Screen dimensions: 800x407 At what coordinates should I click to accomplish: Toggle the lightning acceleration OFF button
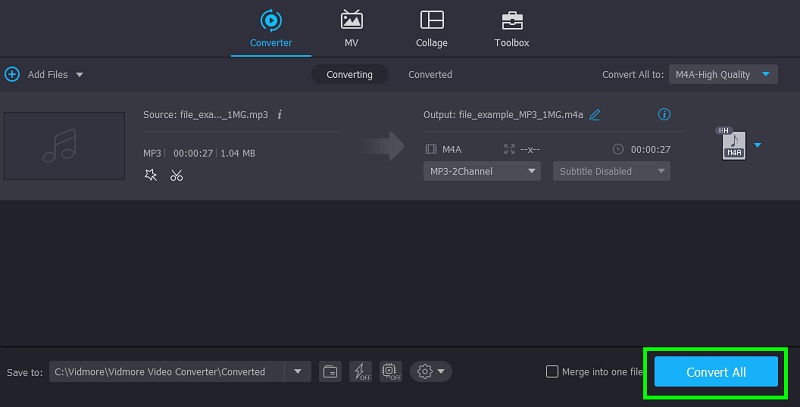tap(360, 371)
